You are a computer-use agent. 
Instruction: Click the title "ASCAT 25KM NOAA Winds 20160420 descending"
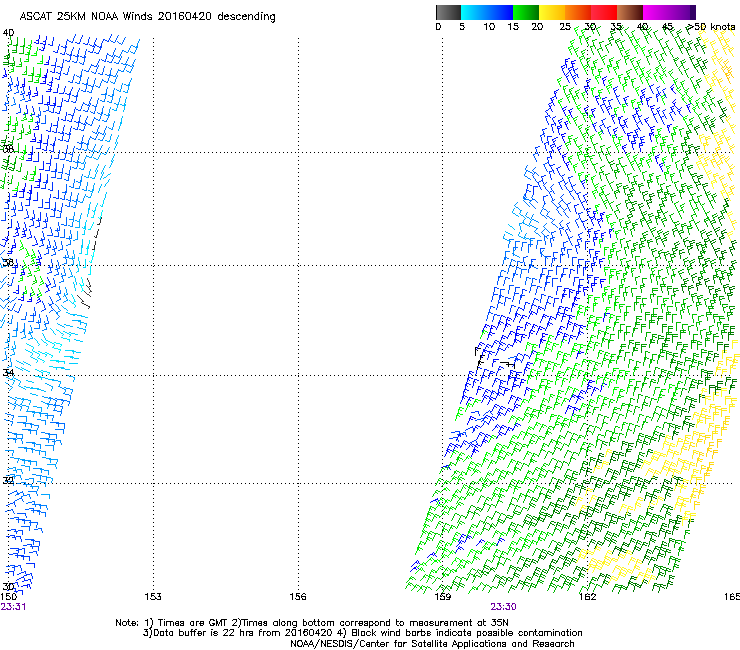click(x=147, y=17)
